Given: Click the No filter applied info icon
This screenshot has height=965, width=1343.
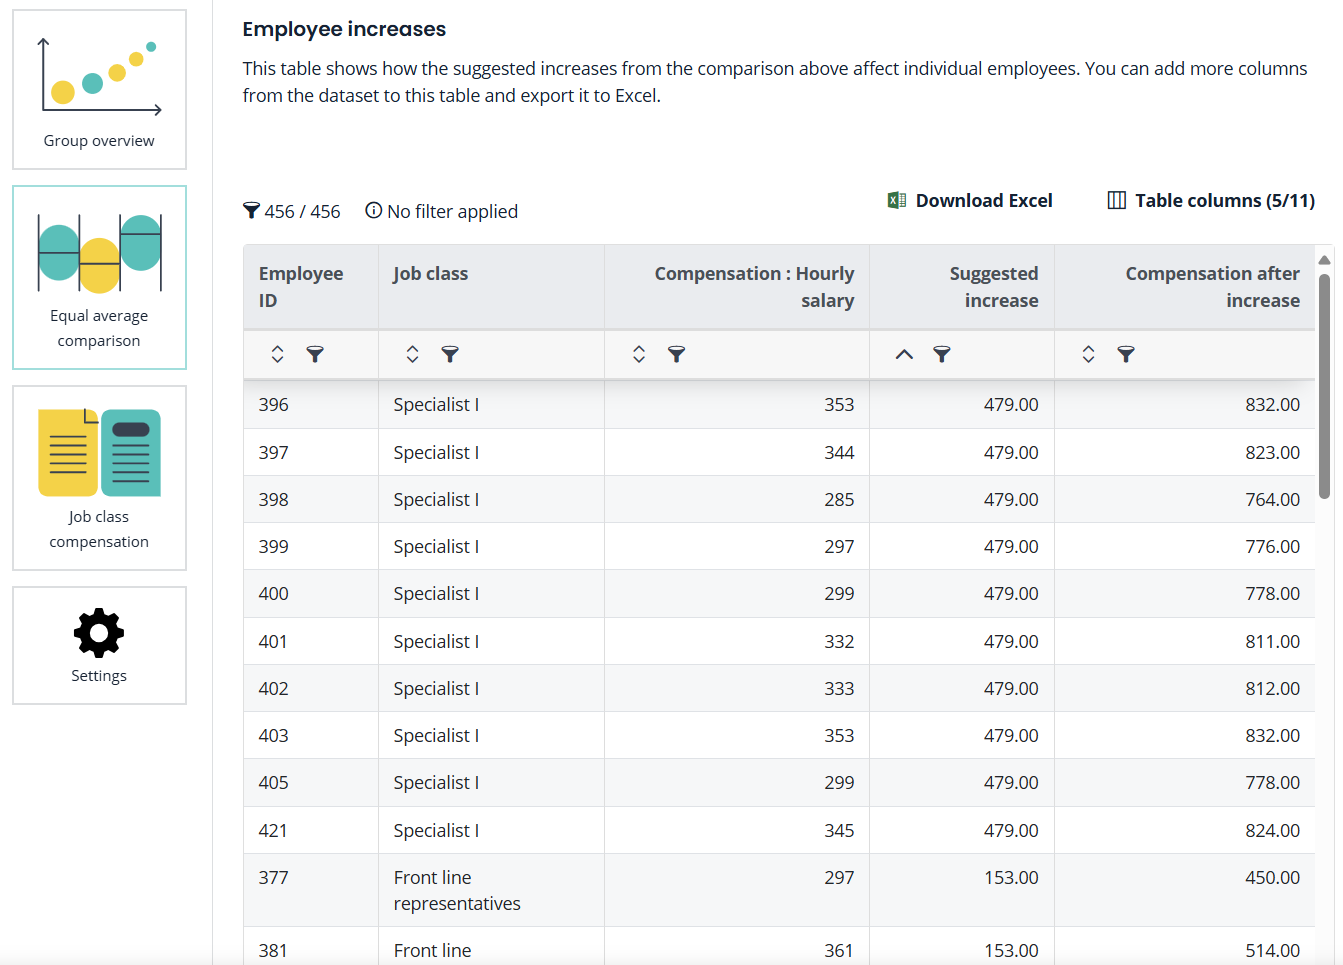Looking at the screenshot, I should 374,211.
